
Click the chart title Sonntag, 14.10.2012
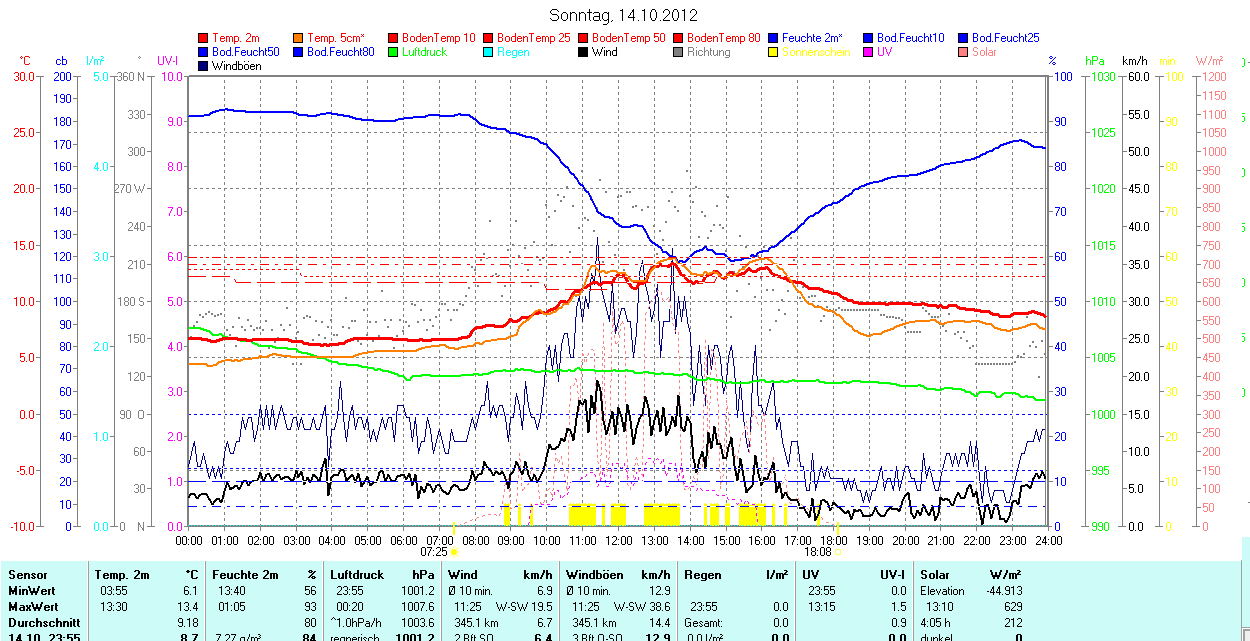coord(624,15)
